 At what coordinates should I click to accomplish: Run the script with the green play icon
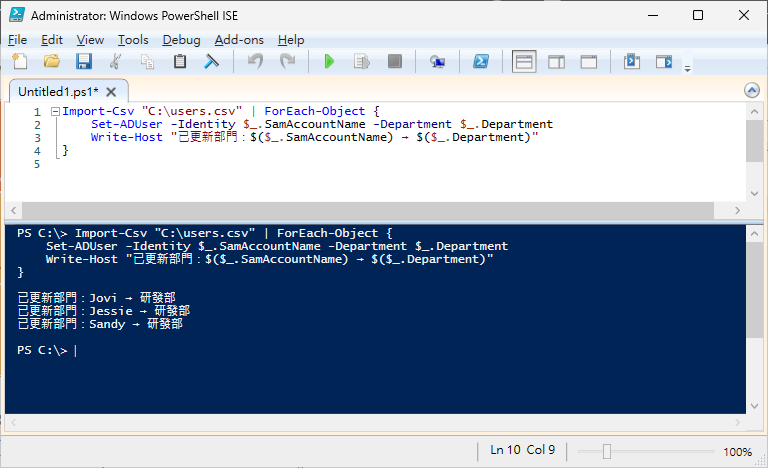tap(329, 62)
